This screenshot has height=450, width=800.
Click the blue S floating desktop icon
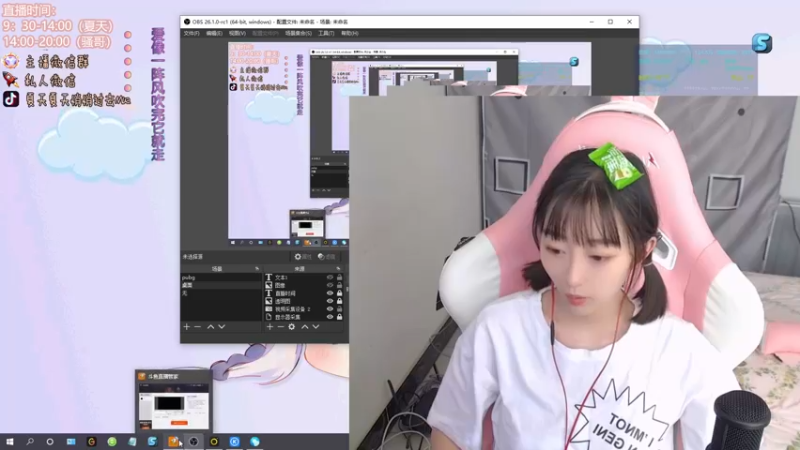pos(762,43)
